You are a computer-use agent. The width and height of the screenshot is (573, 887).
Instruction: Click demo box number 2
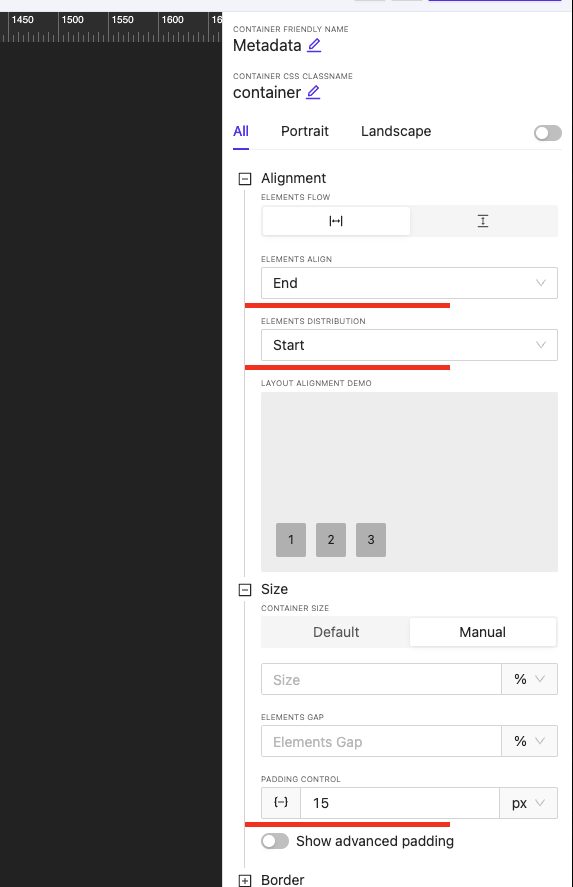(x=331, y=540)
